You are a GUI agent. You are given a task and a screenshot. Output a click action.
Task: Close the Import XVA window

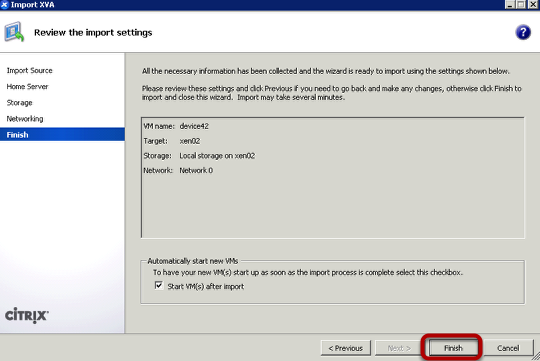(533, 4)
